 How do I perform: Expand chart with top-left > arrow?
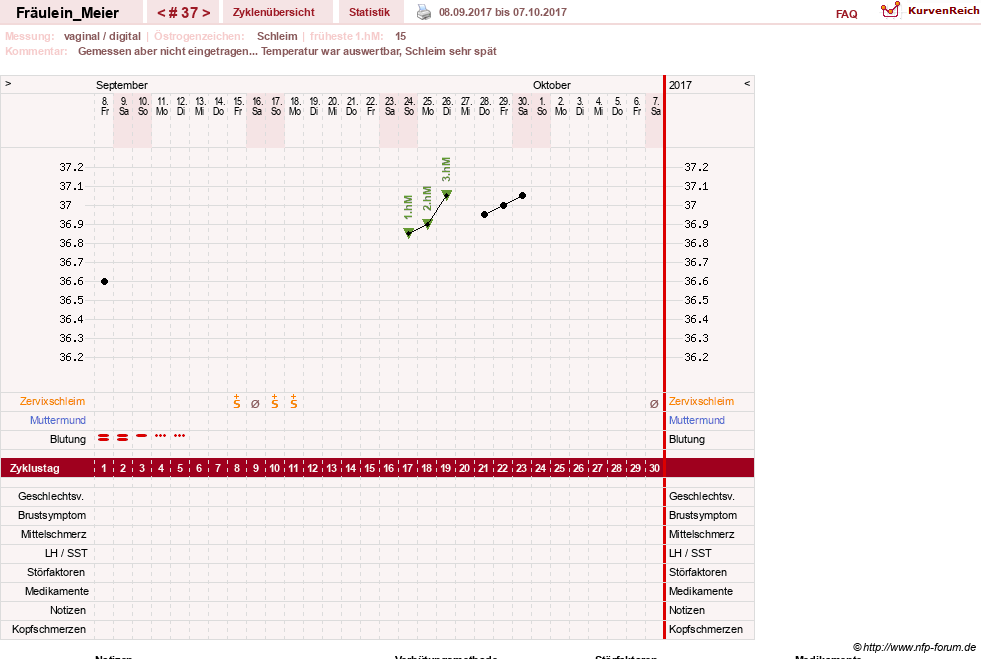8,83
